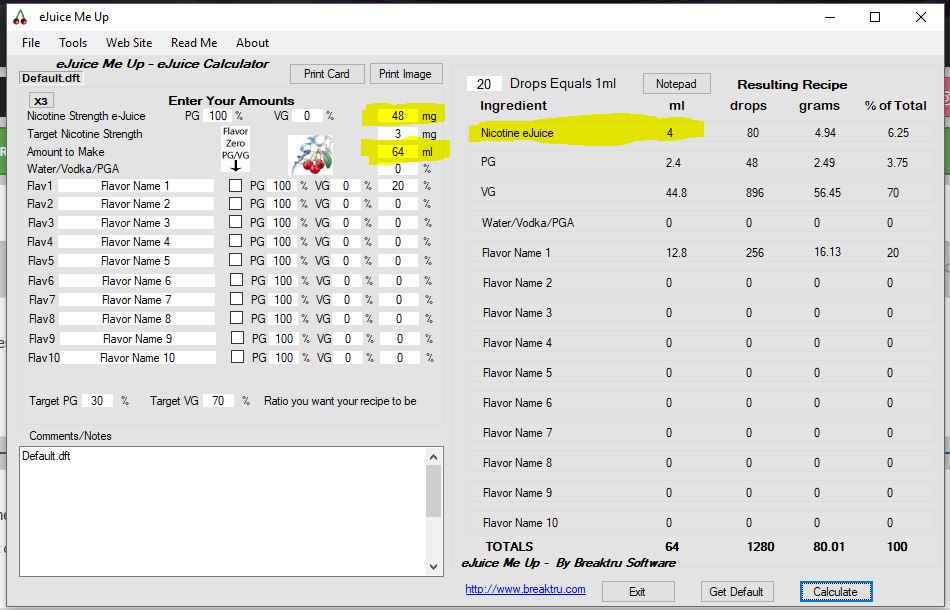Viewport: 950px width, 610px height.
Task: Enable the Flav1 Flavor Zero PG/VG checkbox
Action: (x=236, y=186)
